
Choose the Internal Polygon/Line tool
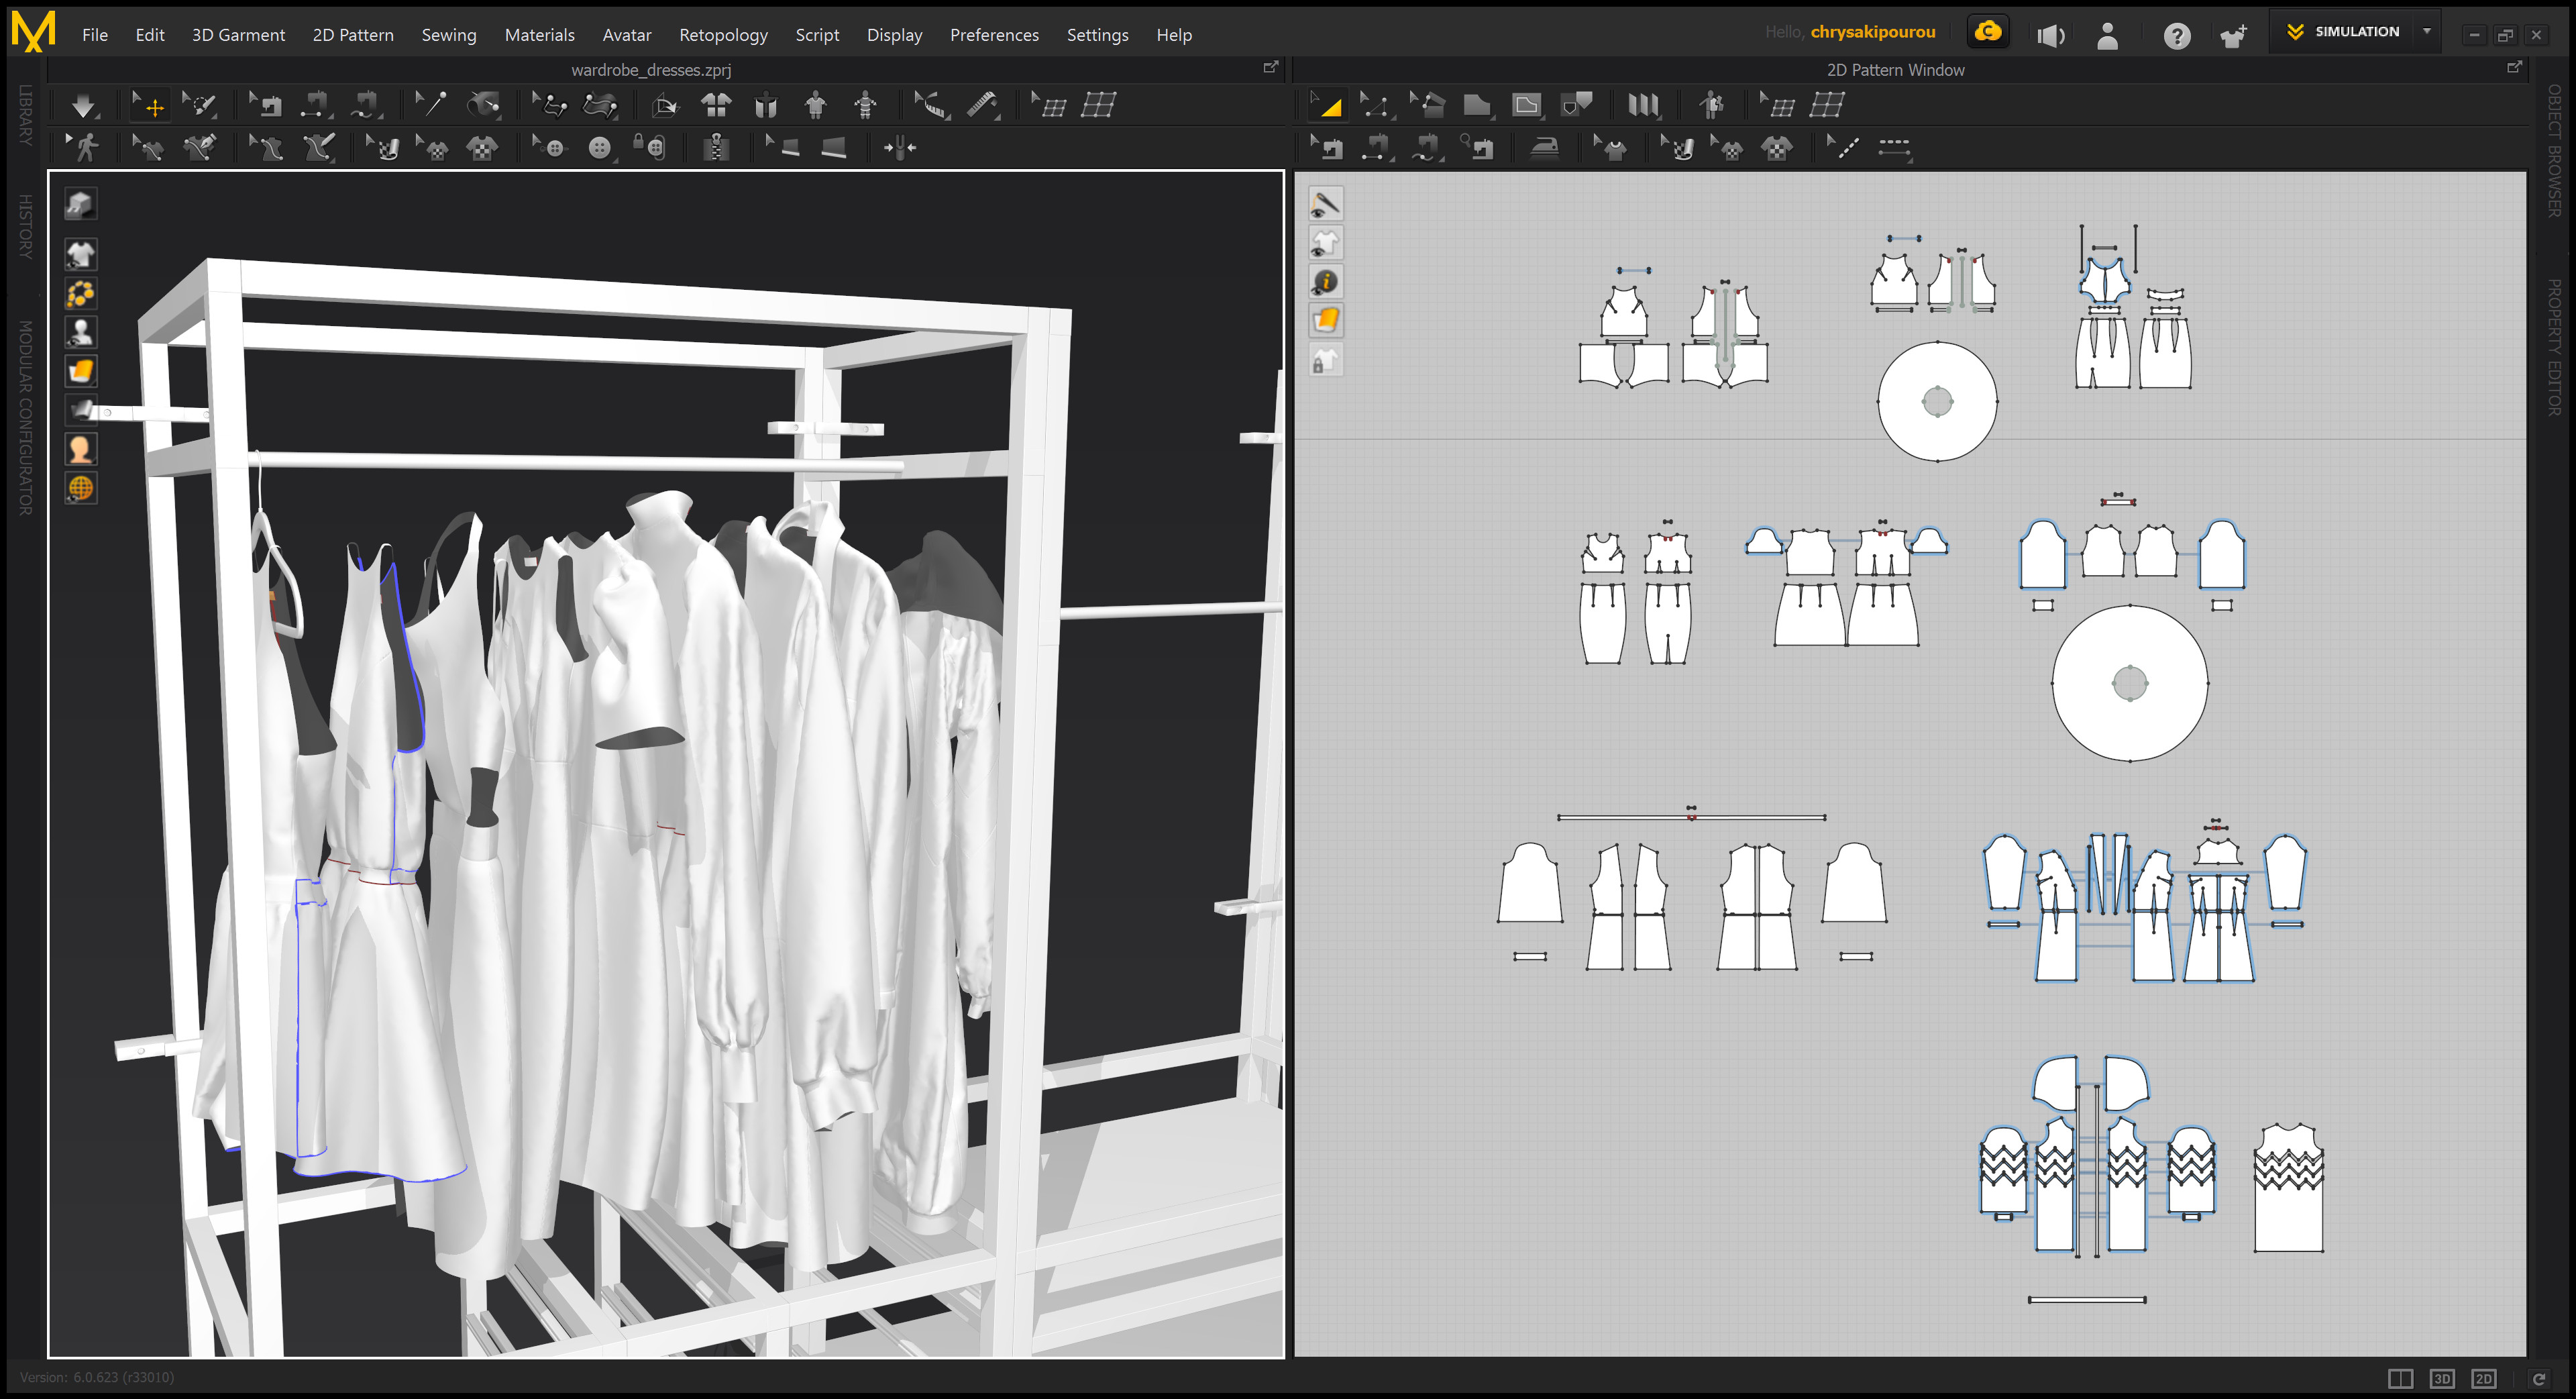(1526, 105)
